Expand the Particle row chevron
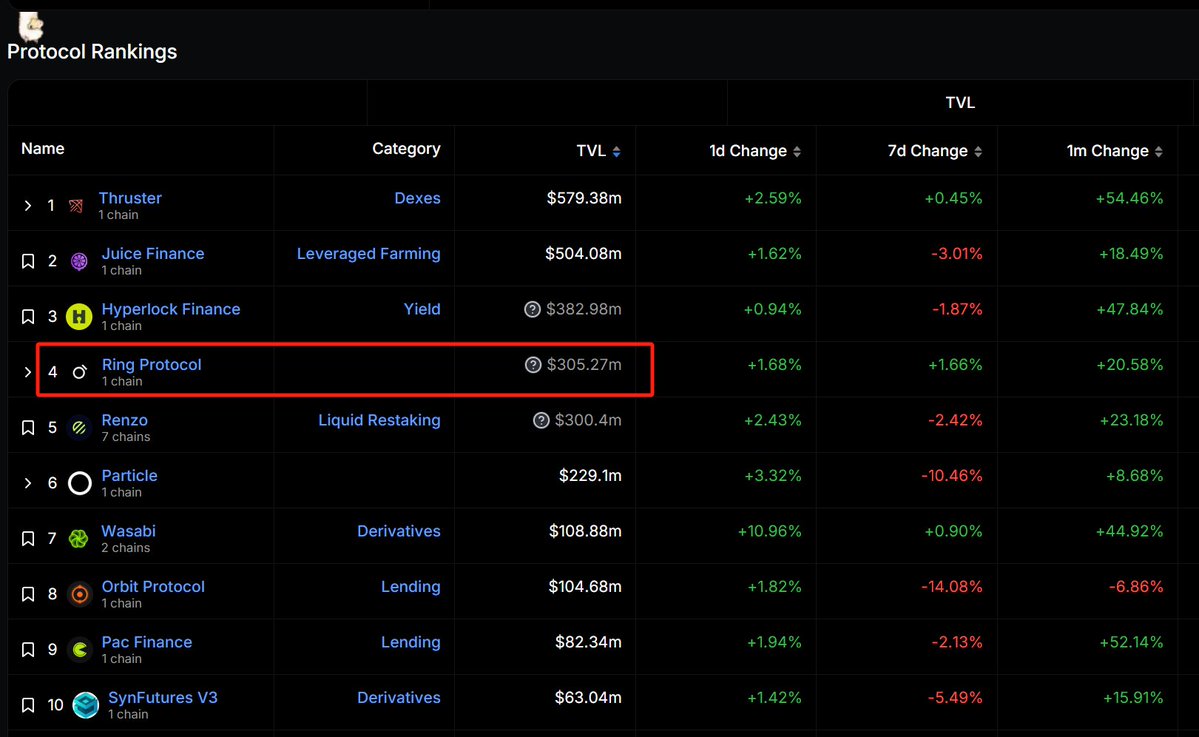The height and width of the screenshot is (737, 1199). coord(28,483)
